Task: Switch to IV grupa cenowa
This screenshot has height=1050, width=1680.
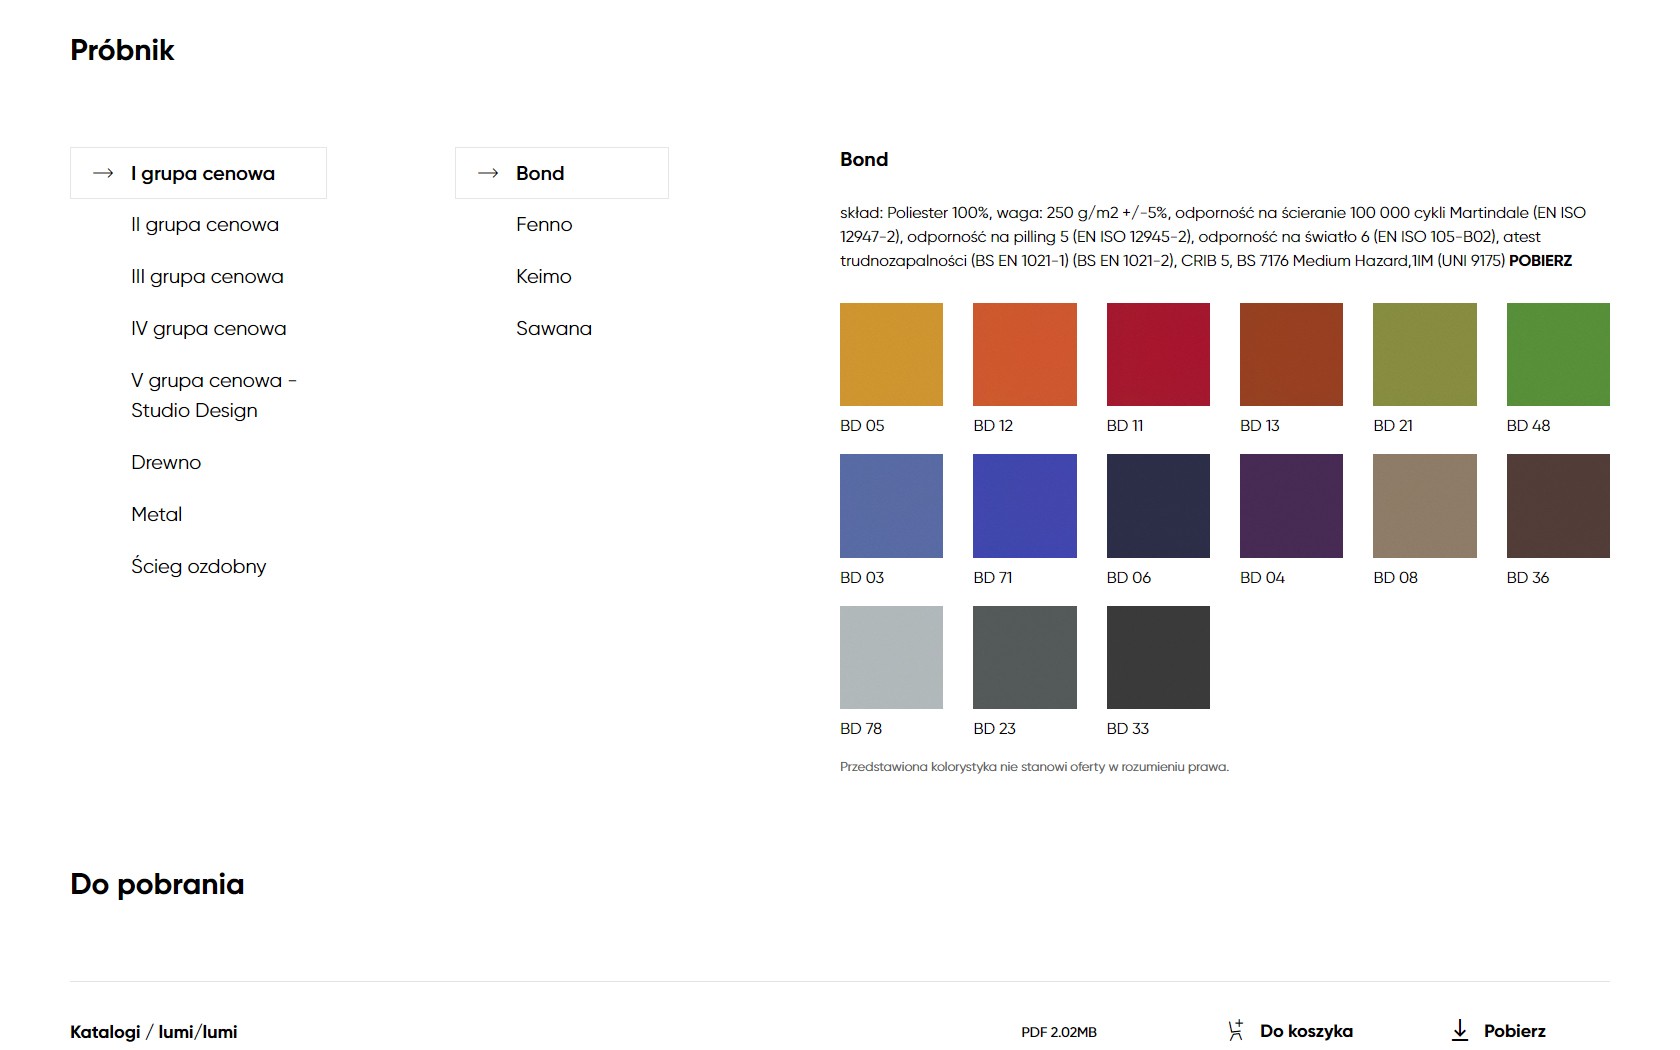Action: coord(208,329)
